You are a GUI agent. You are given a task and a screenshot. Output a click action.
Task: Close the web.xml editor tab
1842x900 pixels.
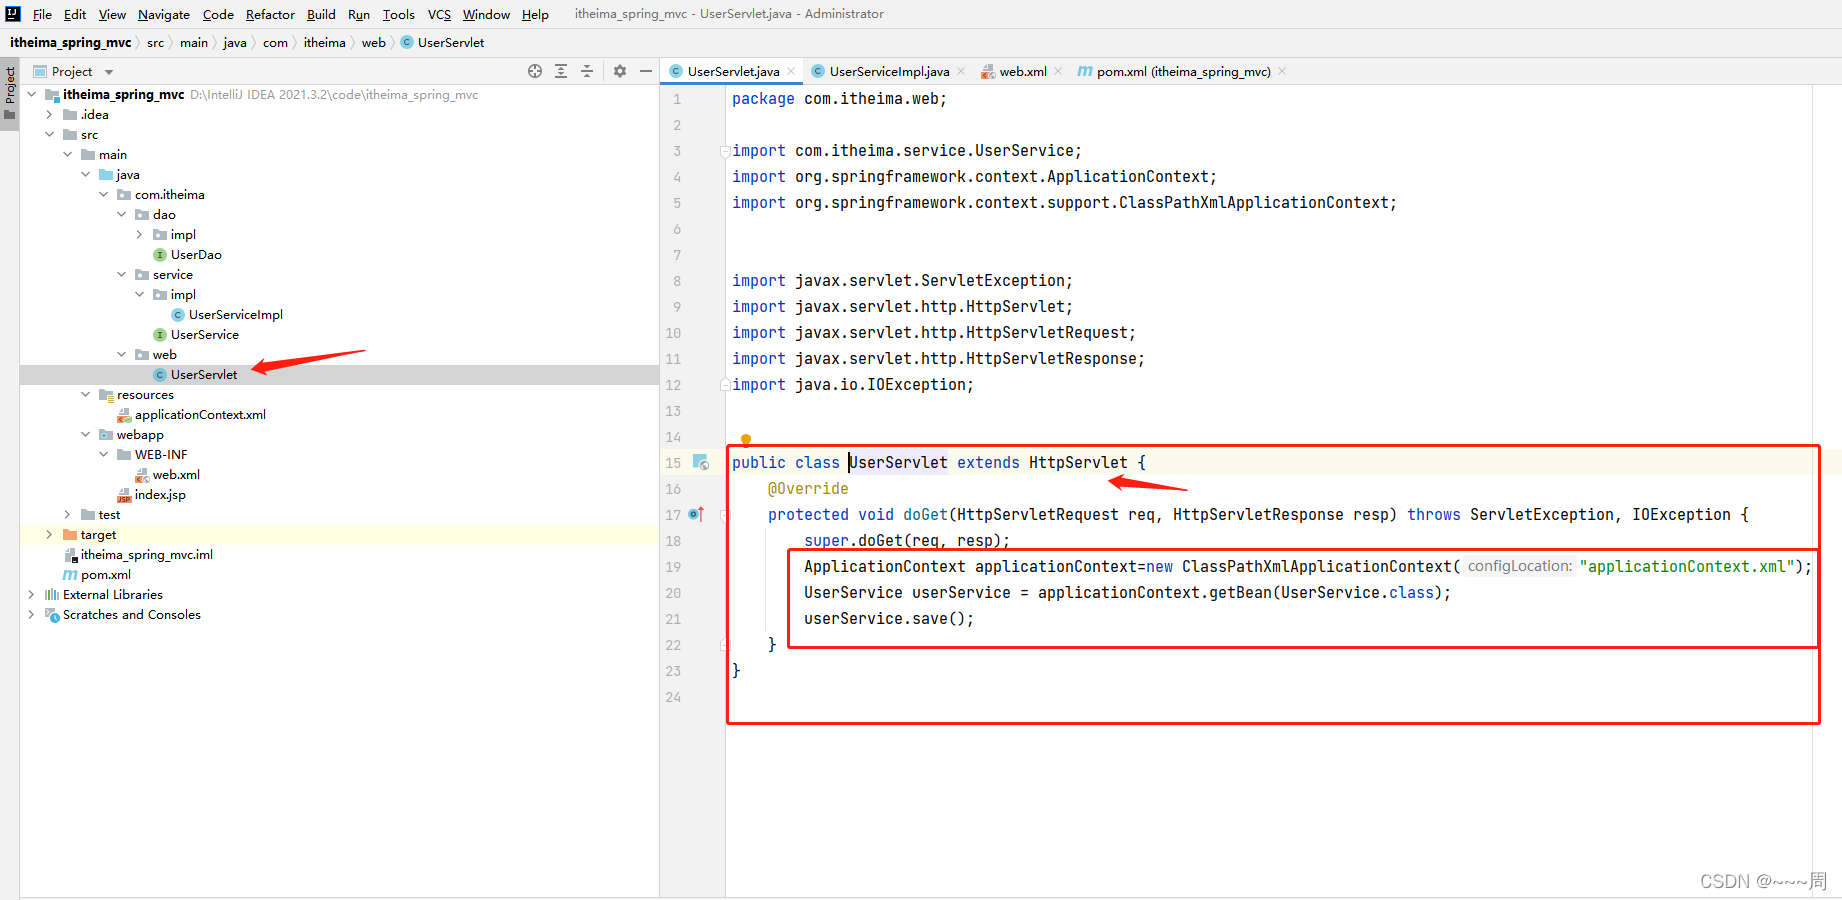point(1058,71)
